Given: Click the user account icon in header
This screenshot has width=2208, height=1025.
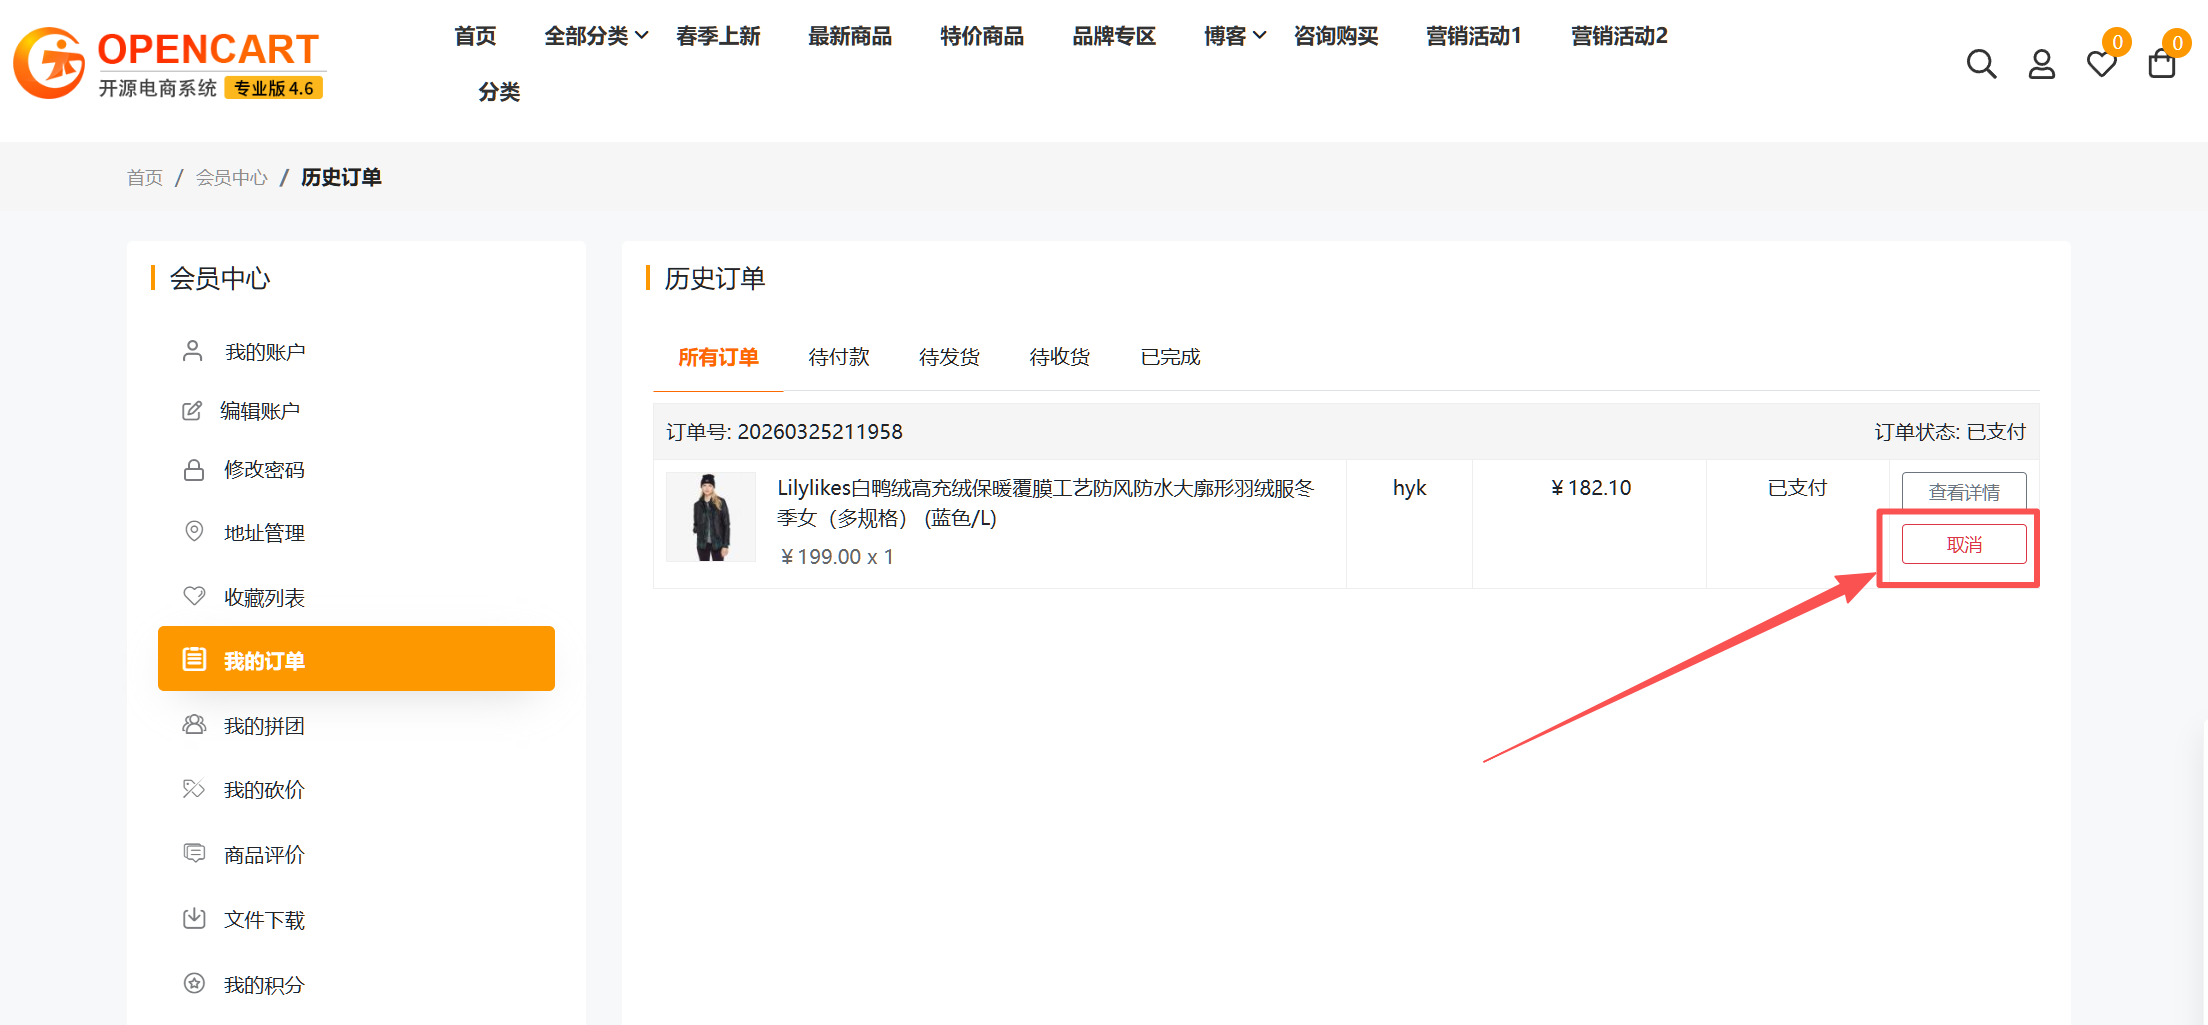Looking at the screenshot, I should tap(2041, 65).
